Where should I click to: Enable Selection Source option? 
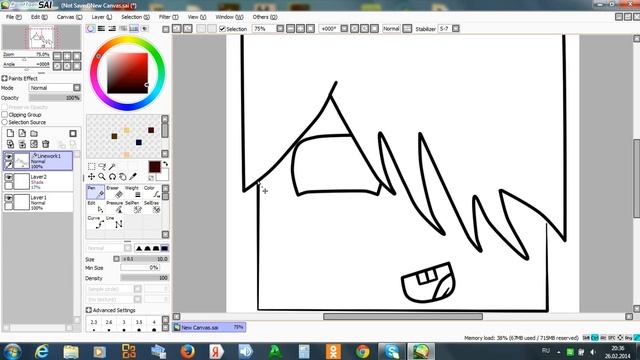pyautogui.click(x=4, y=122)
